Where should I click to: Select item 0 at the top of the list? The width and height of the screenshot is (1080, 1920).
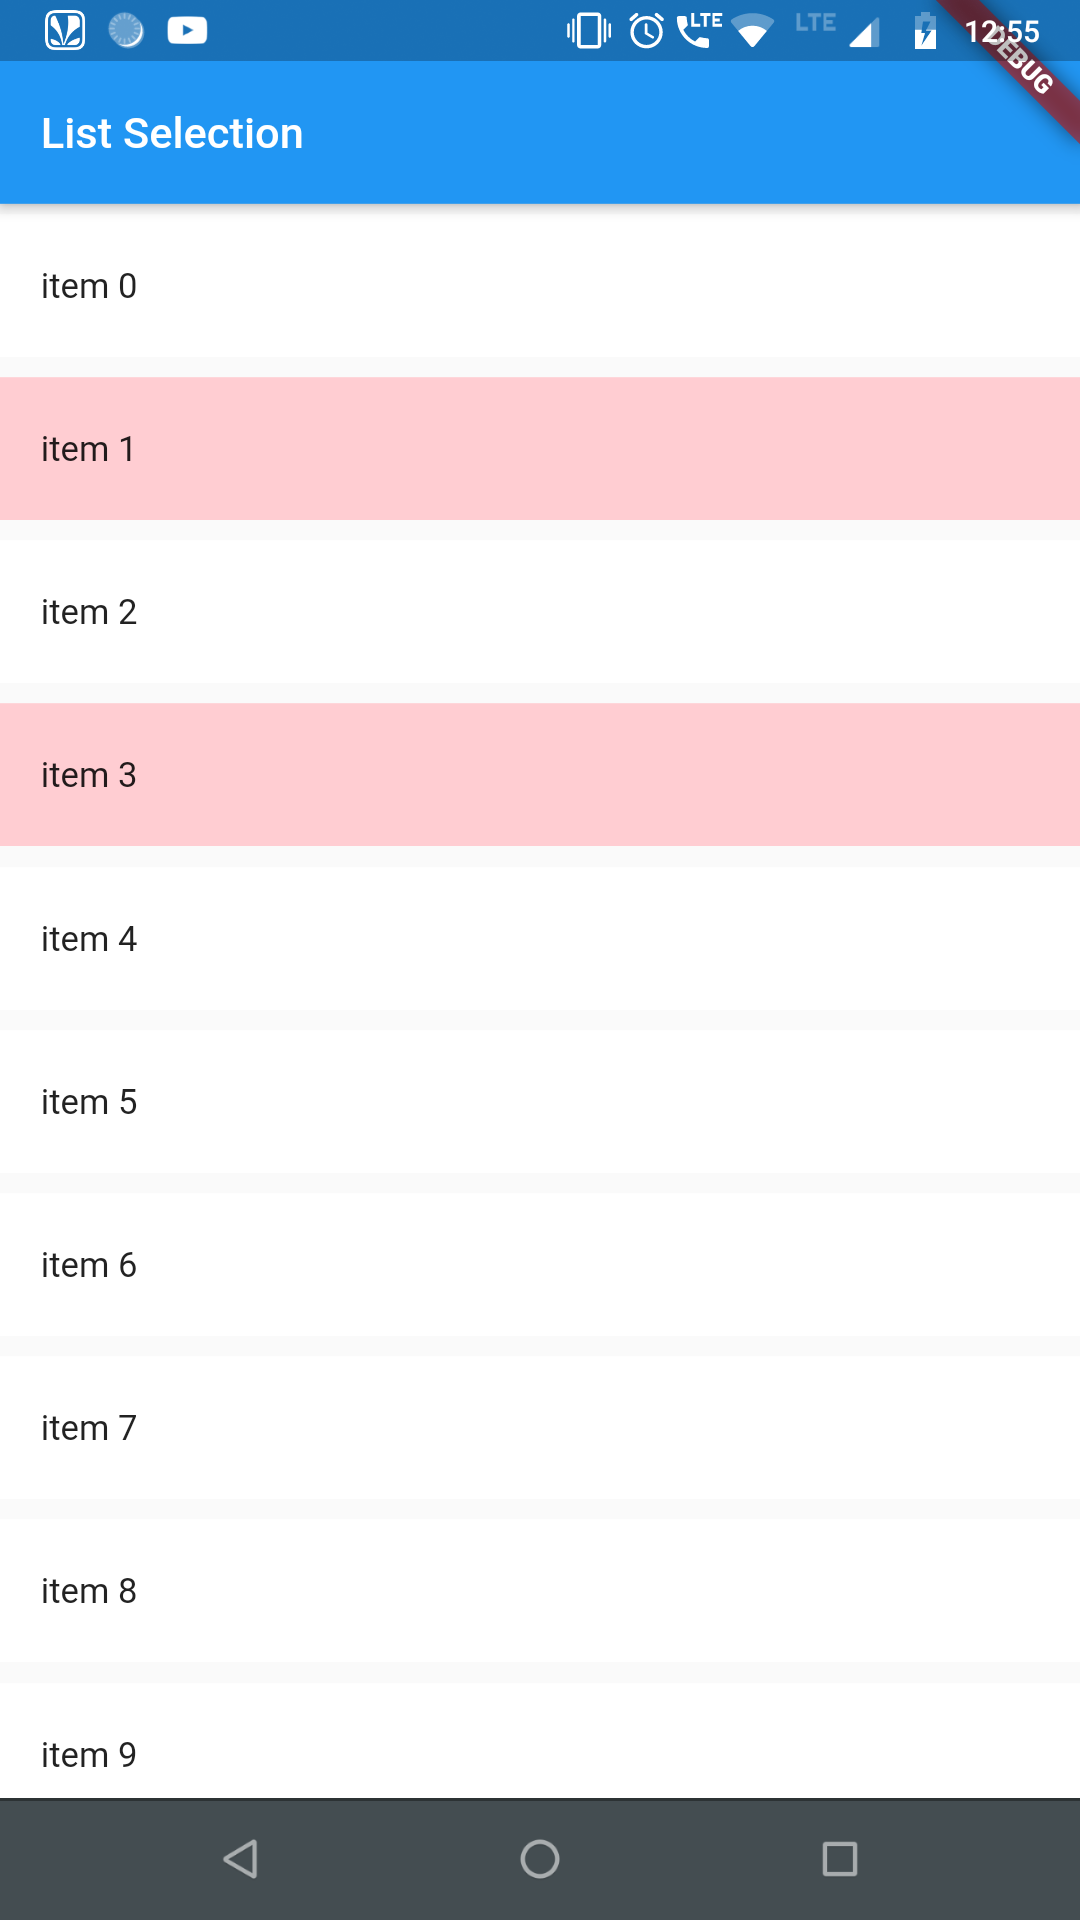click(540, 285)
